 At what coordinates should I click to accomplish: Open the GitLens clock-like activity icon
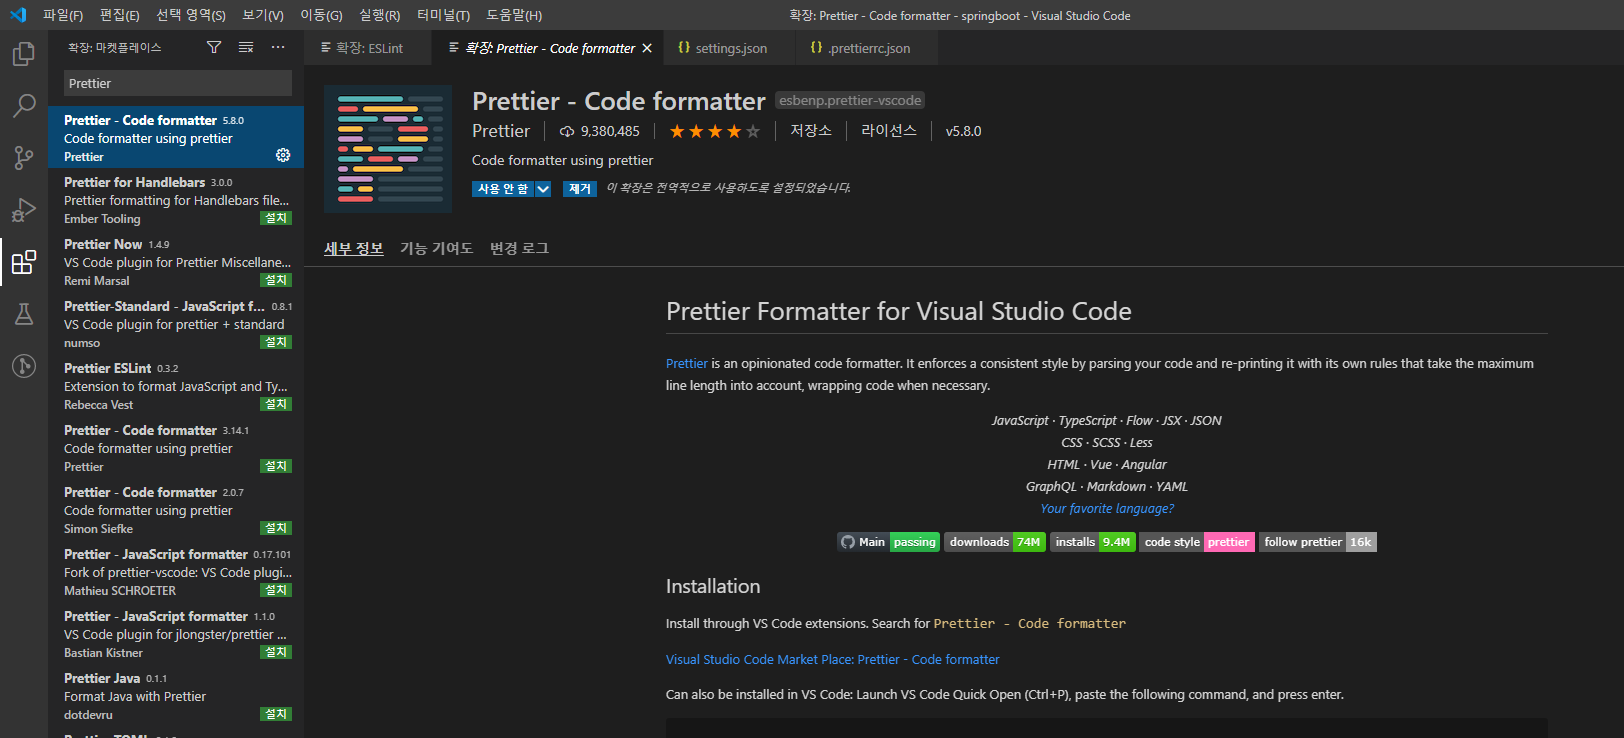pyautogui.click(x=24, y=366)
